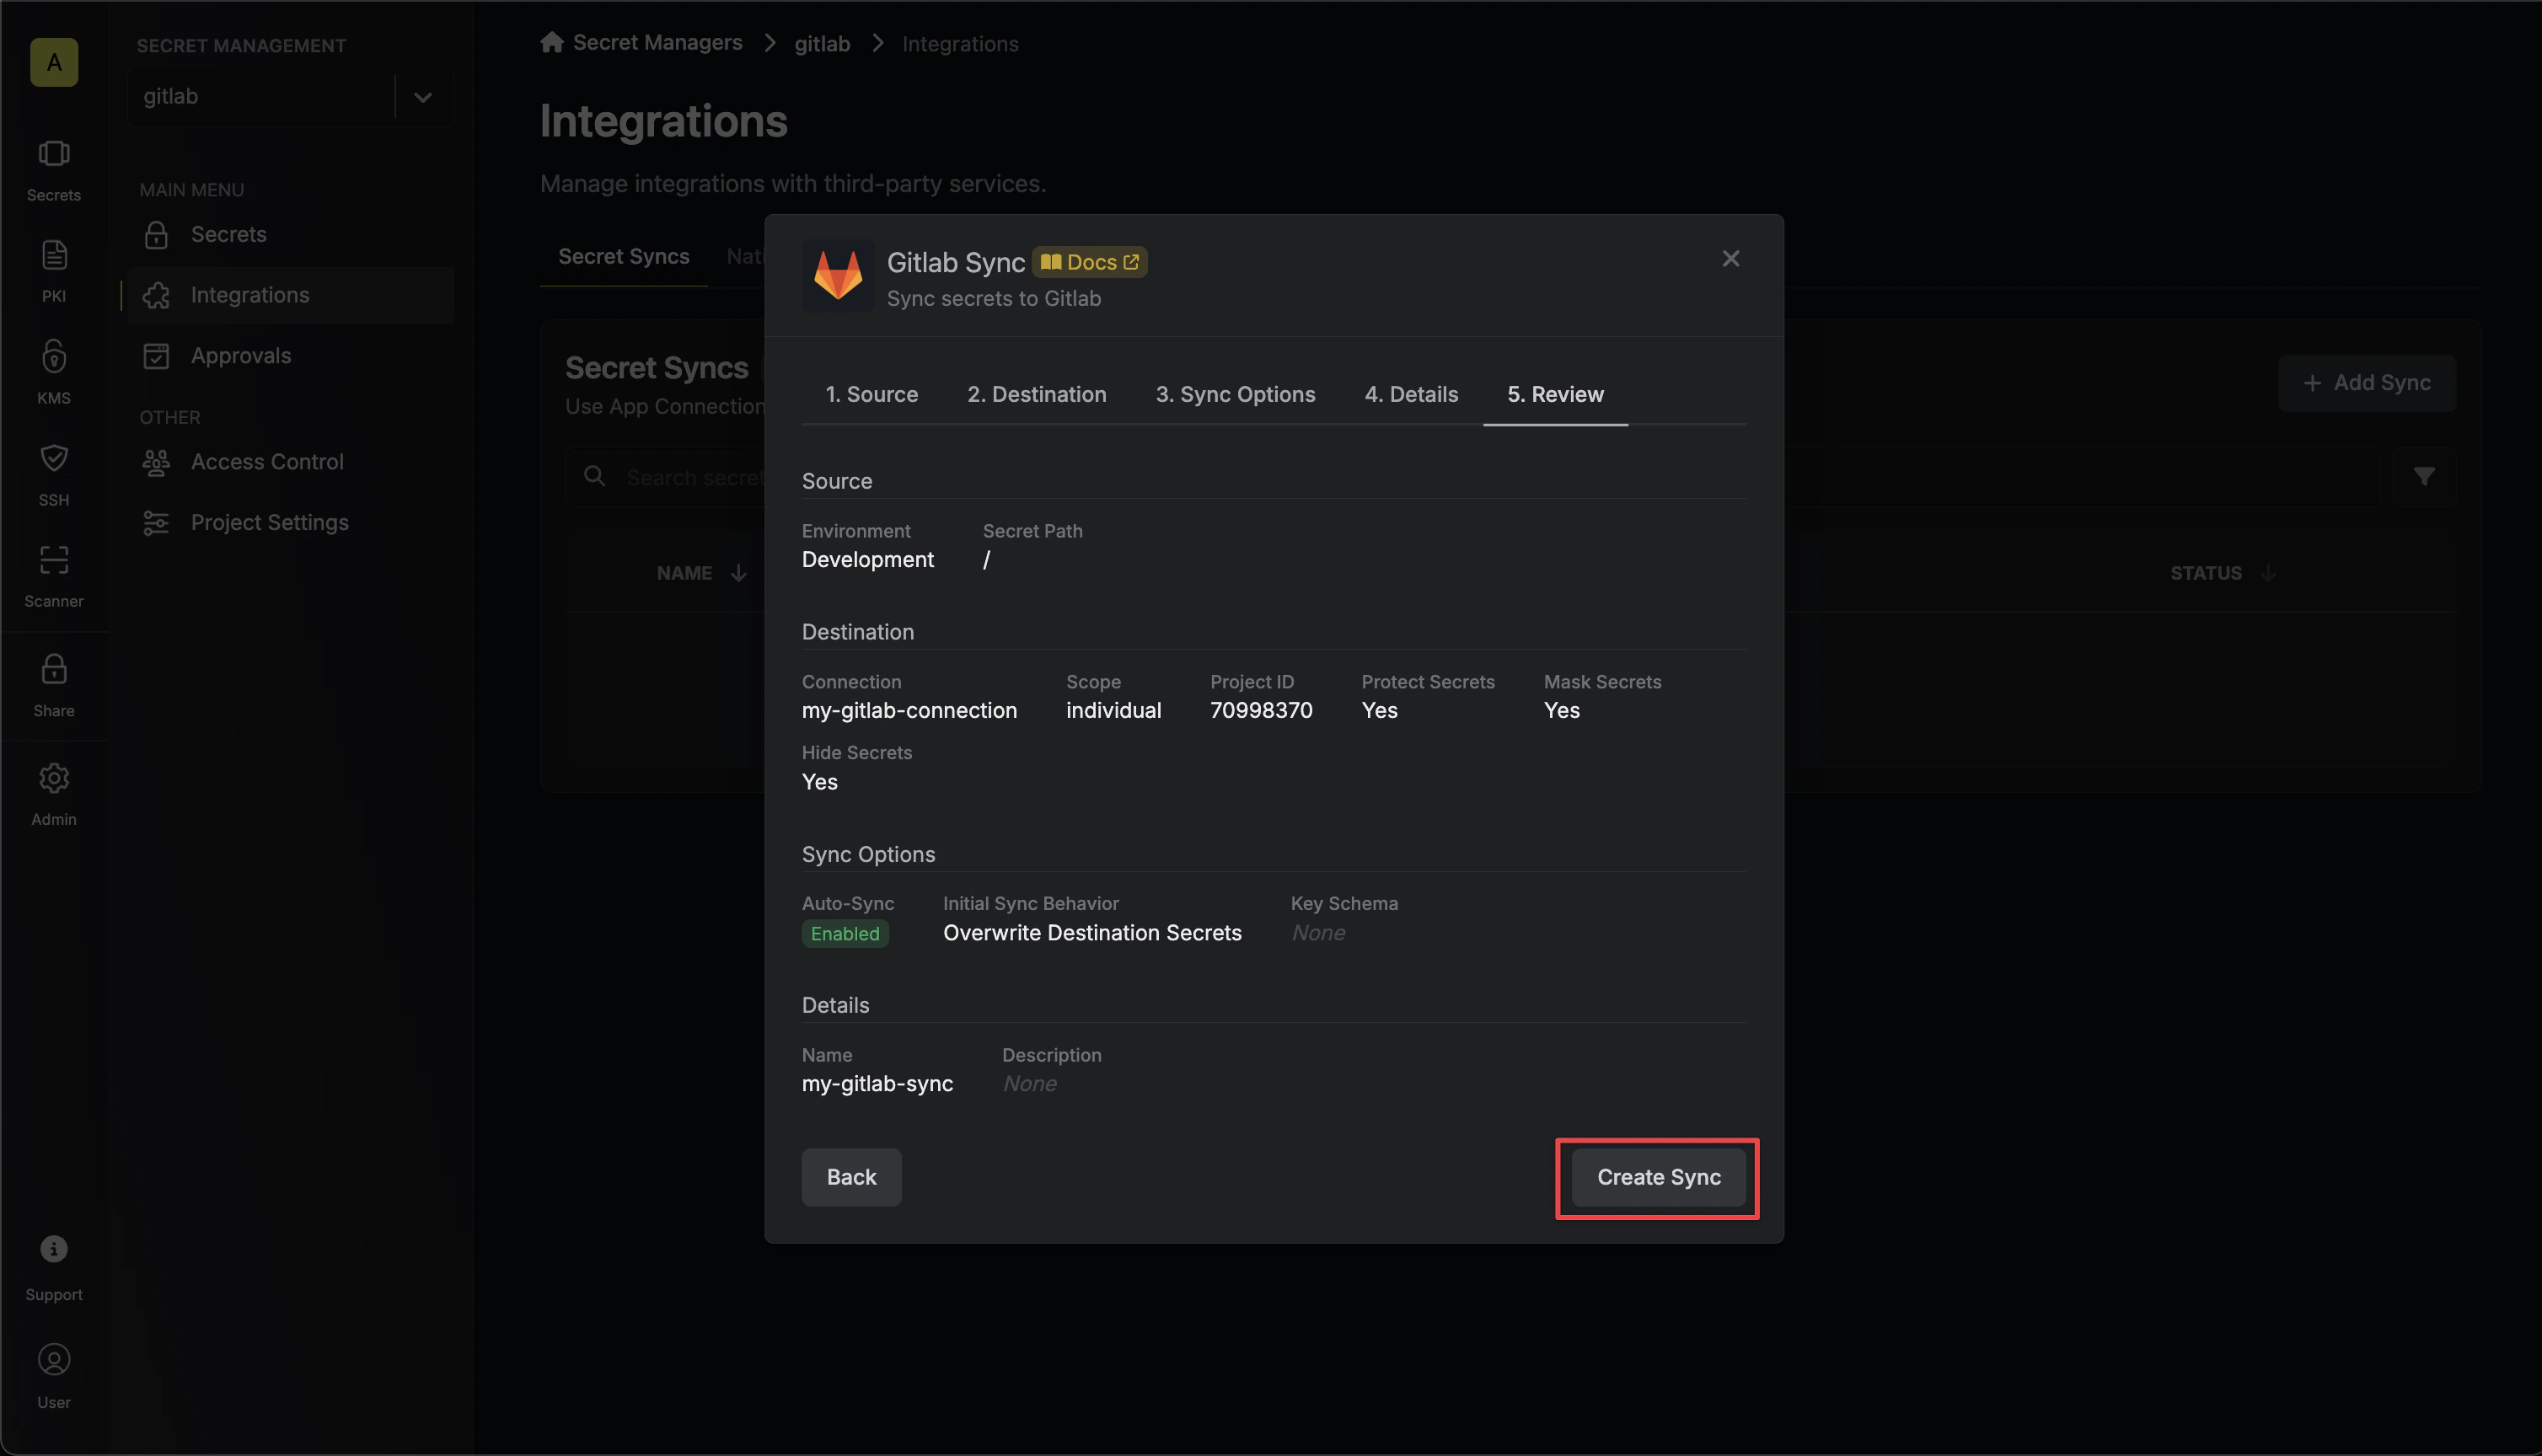Click gitlab breadcrumb link
The width and height of the screenshot is (2542, 1456).
[822, 43]
